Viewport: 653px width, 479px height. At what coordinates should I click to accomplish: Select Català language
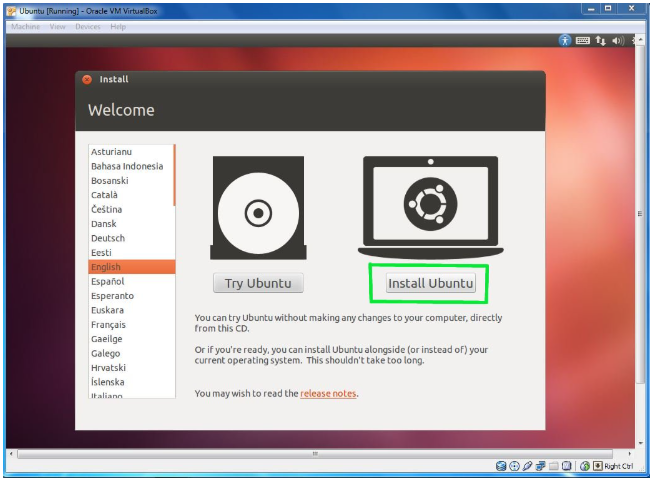tap(131, 195)
